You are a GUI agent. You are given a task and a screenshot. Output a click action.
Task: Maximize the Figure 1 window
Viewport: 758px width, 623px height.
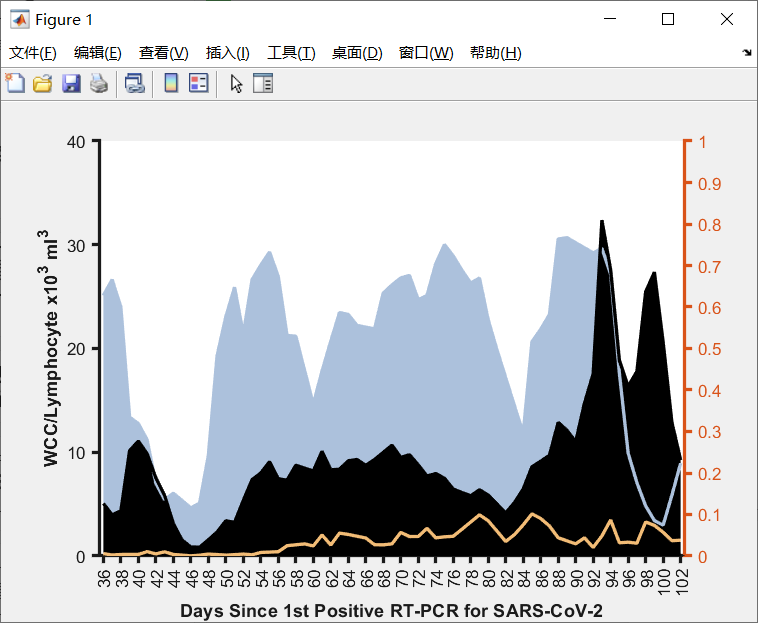(668, 19)
